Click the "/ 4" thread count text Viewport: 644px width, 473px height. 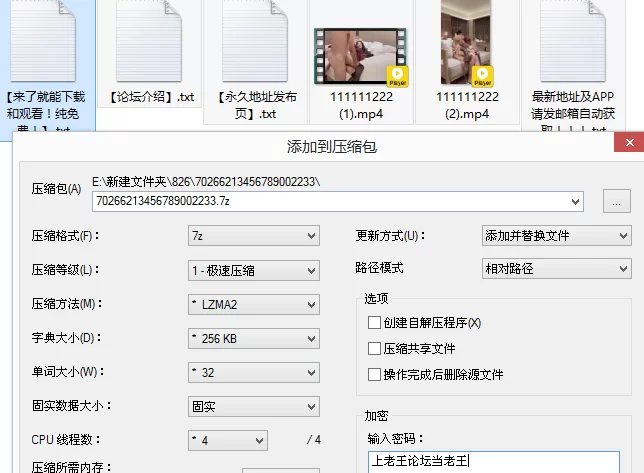(313, 440)
